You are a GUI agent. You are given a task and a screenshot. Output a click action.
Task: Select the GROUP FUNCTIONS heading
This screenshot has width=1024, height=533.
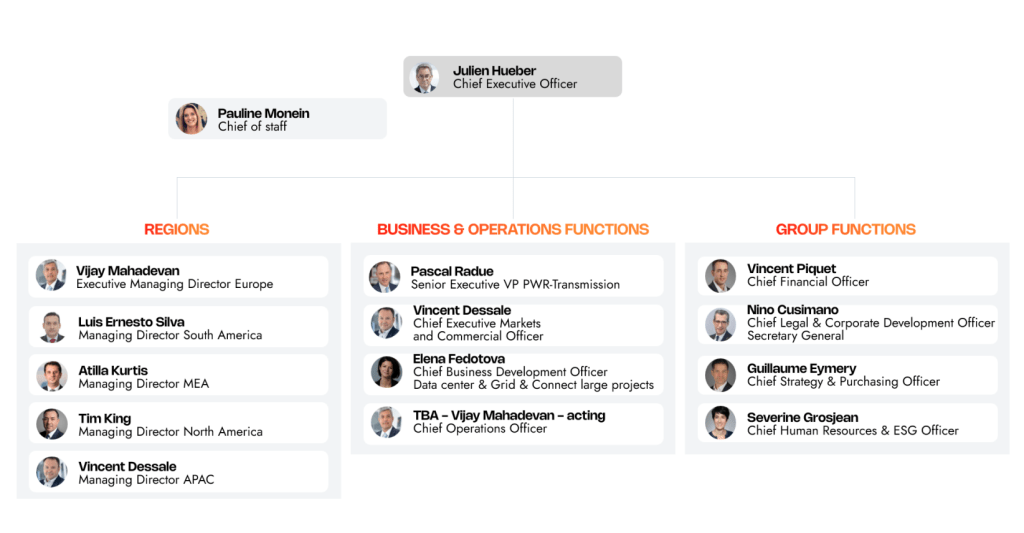(x=845, y=229)
